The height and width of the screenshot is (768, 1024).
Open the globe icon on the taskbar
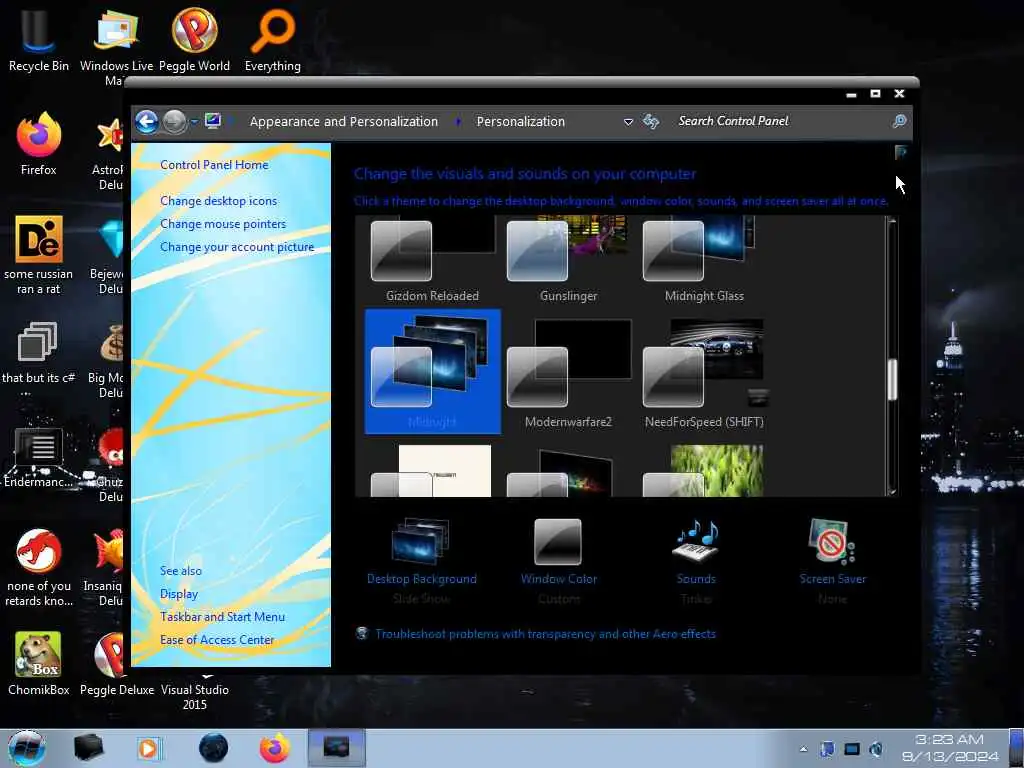tap(214, 748)
